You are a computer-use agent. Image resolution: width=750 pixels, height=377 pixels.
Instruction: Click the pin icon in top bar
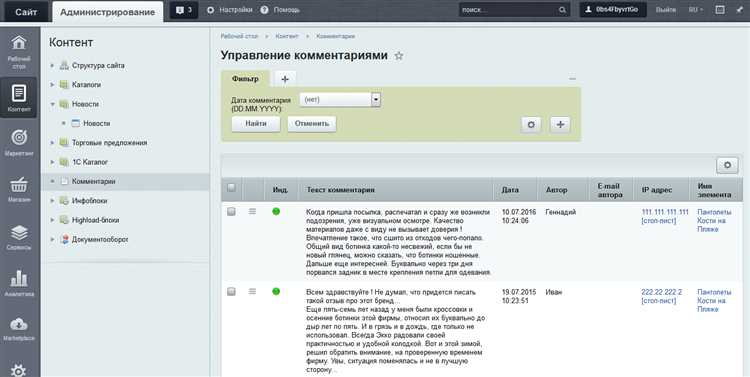tap(739, 10)
